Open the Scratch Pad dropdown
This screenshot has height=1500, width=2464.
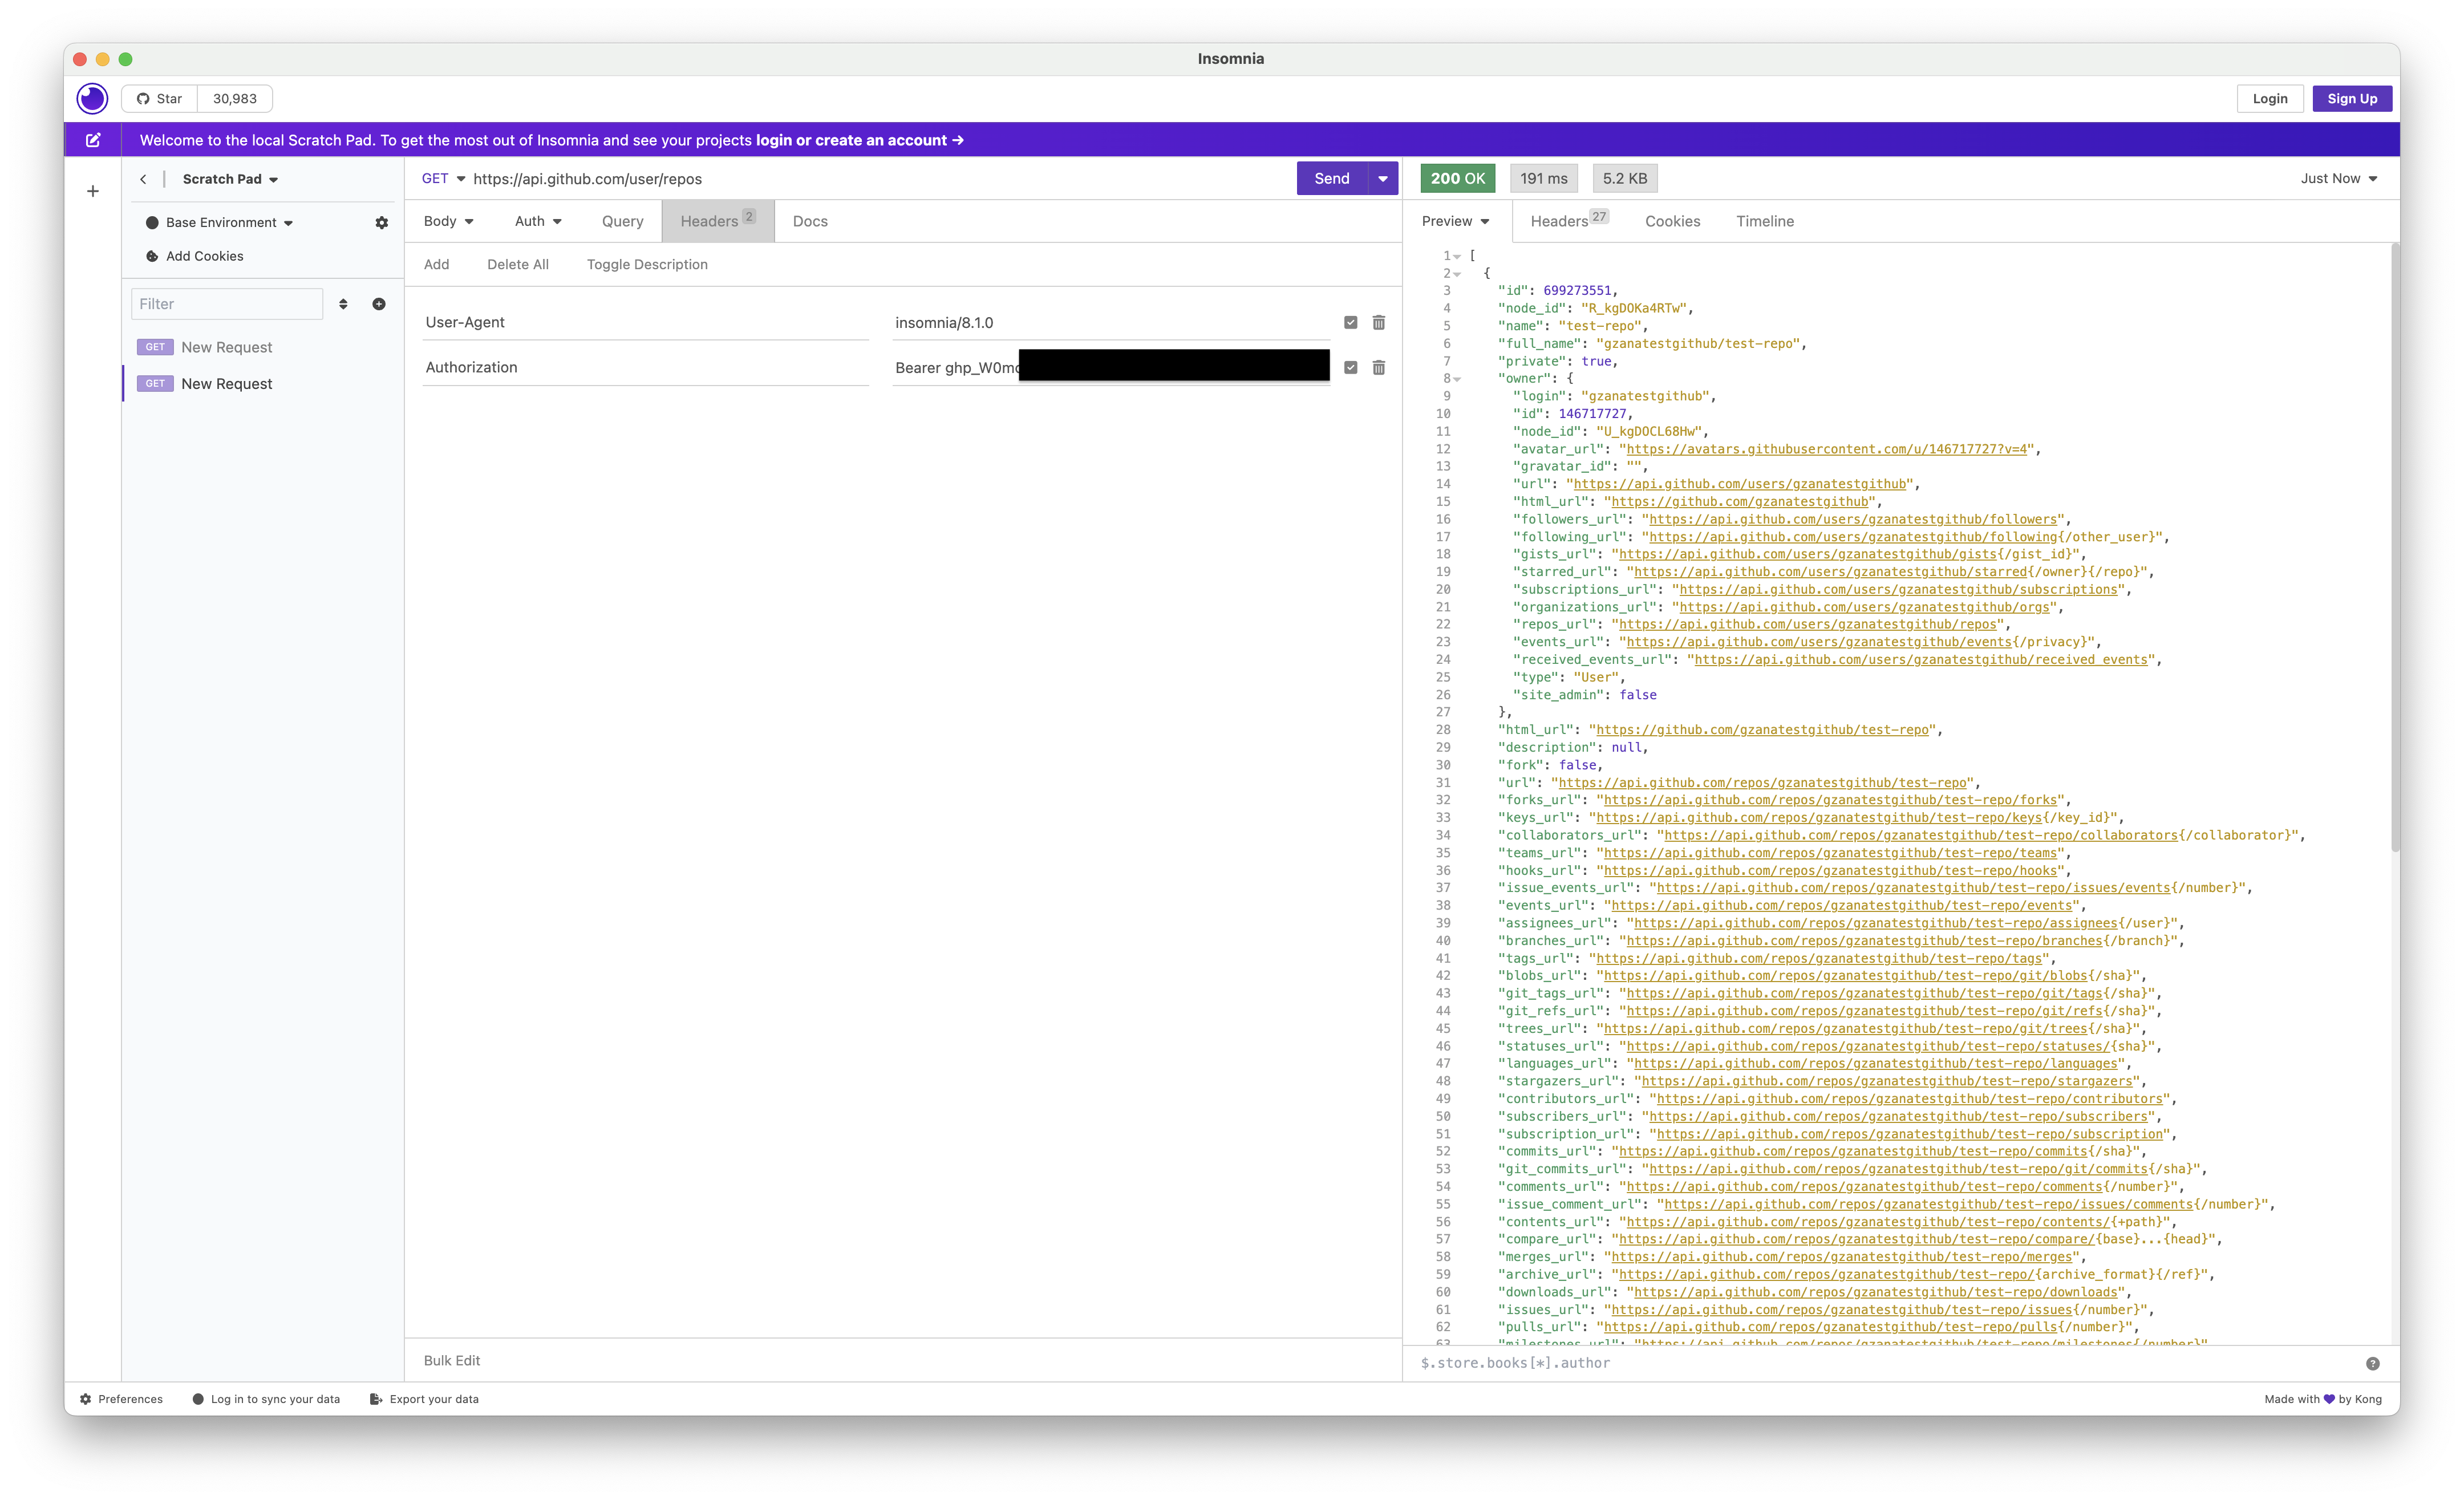230,179
